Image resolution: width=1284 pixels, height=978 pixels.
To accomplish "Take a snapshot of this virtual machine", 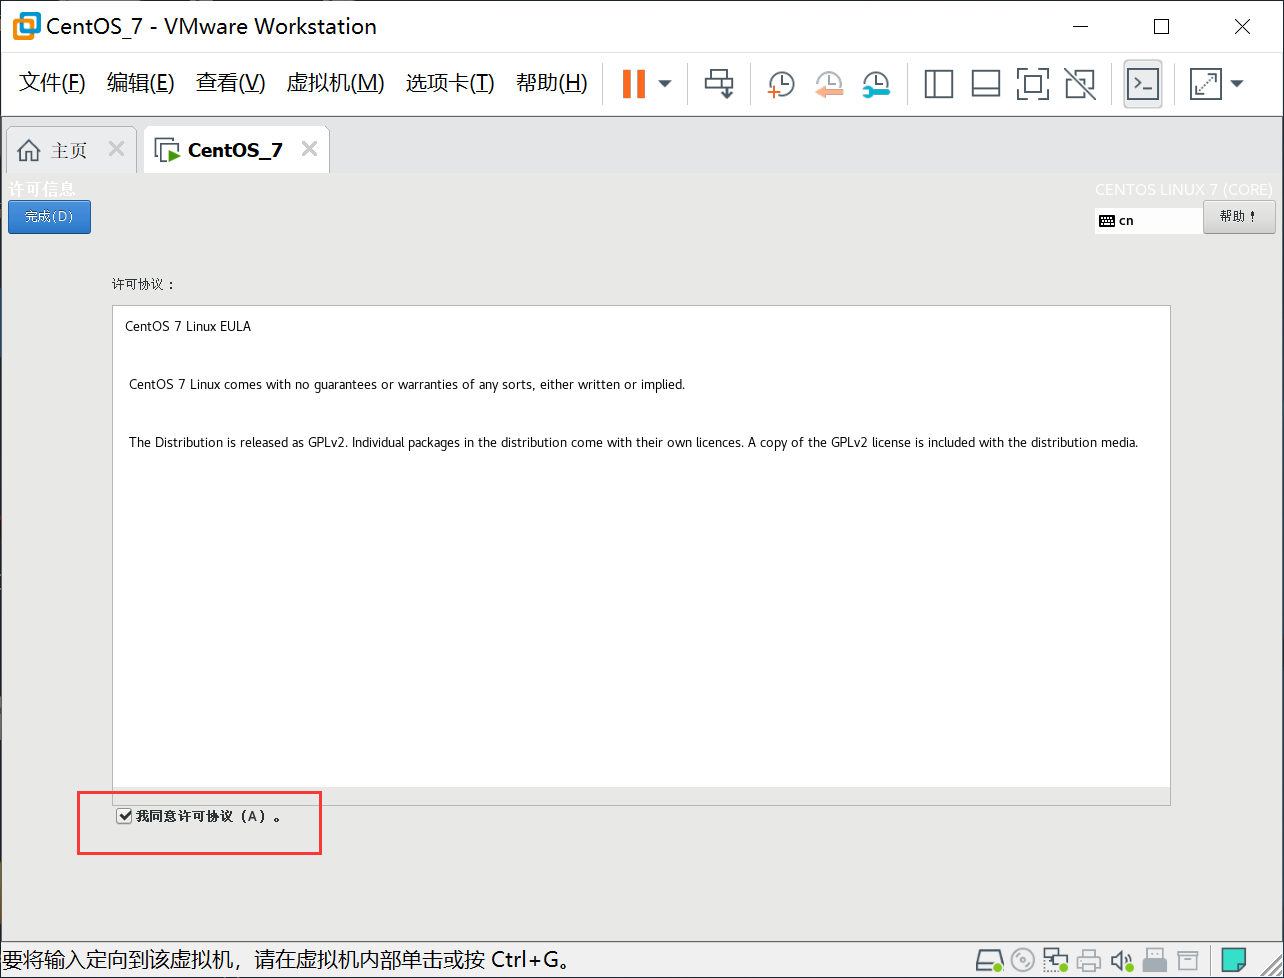I will (x=781, y=84).
